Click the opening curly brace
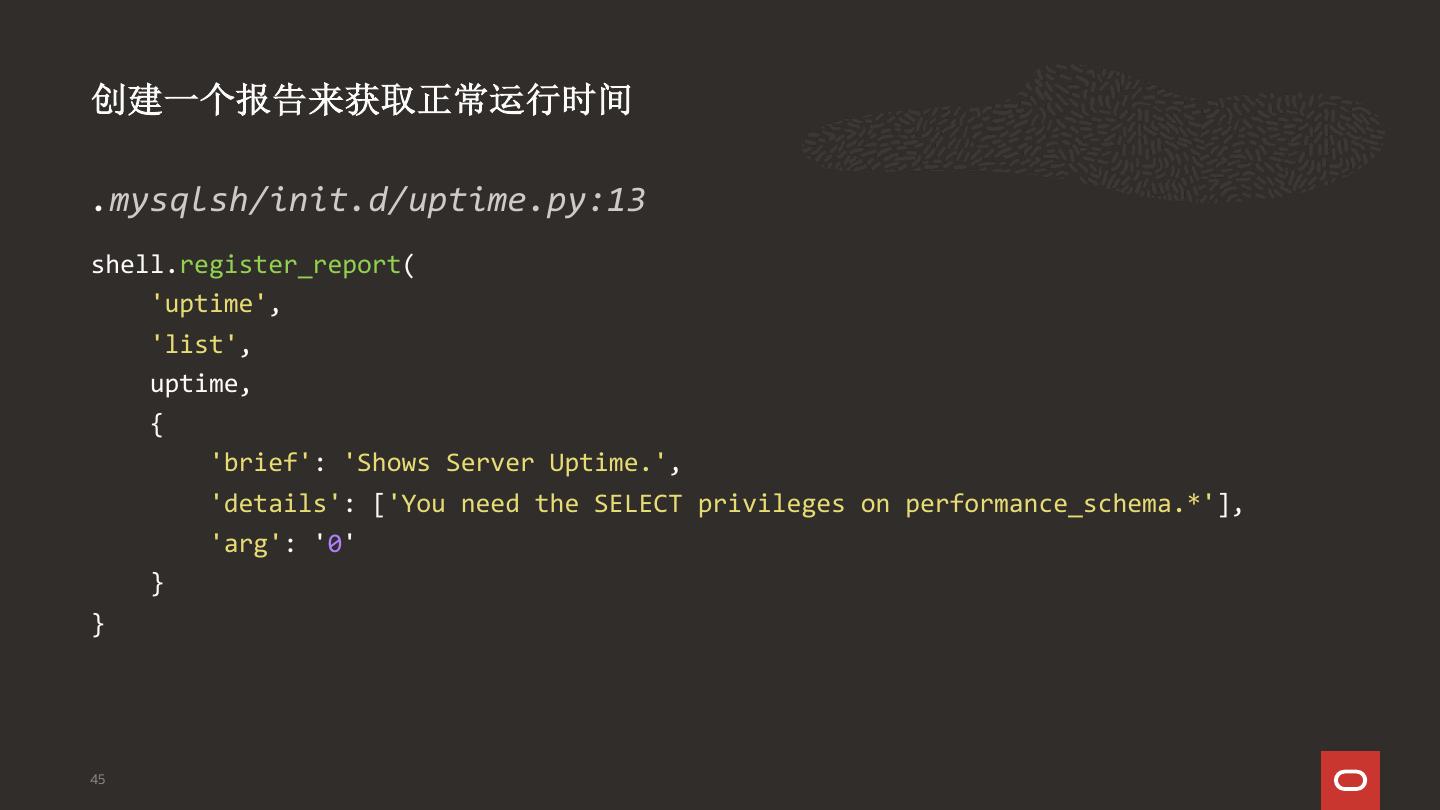 click(157, 424)
